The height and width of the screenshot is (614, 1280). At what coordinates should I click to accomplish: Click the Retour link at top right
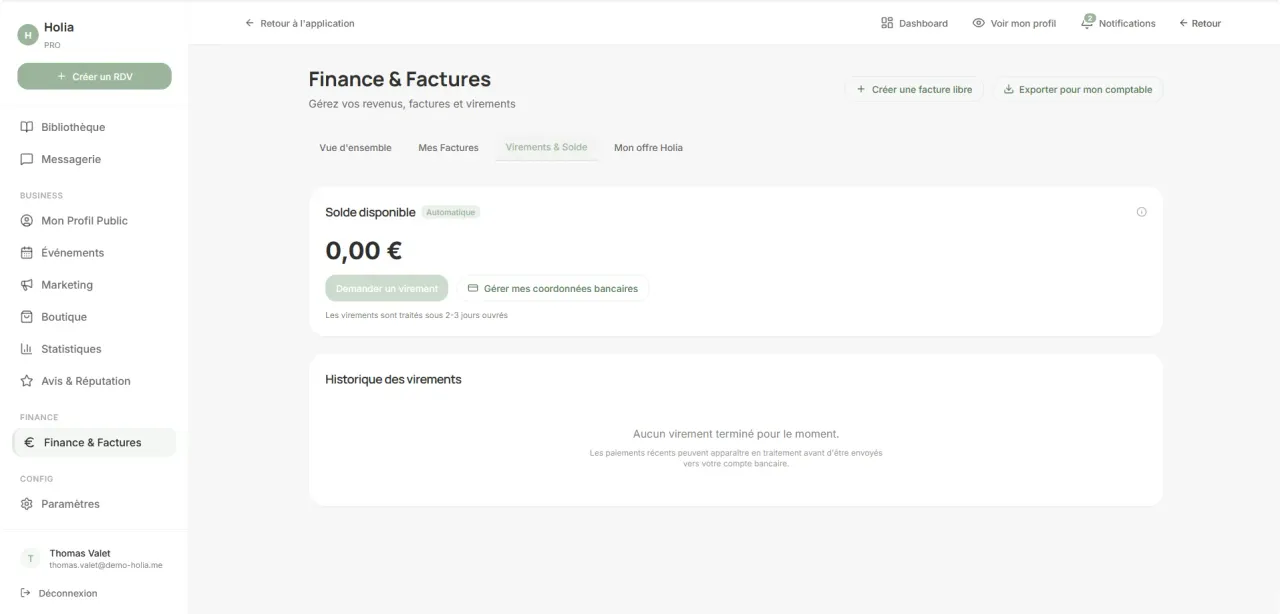coord(1200,23)
